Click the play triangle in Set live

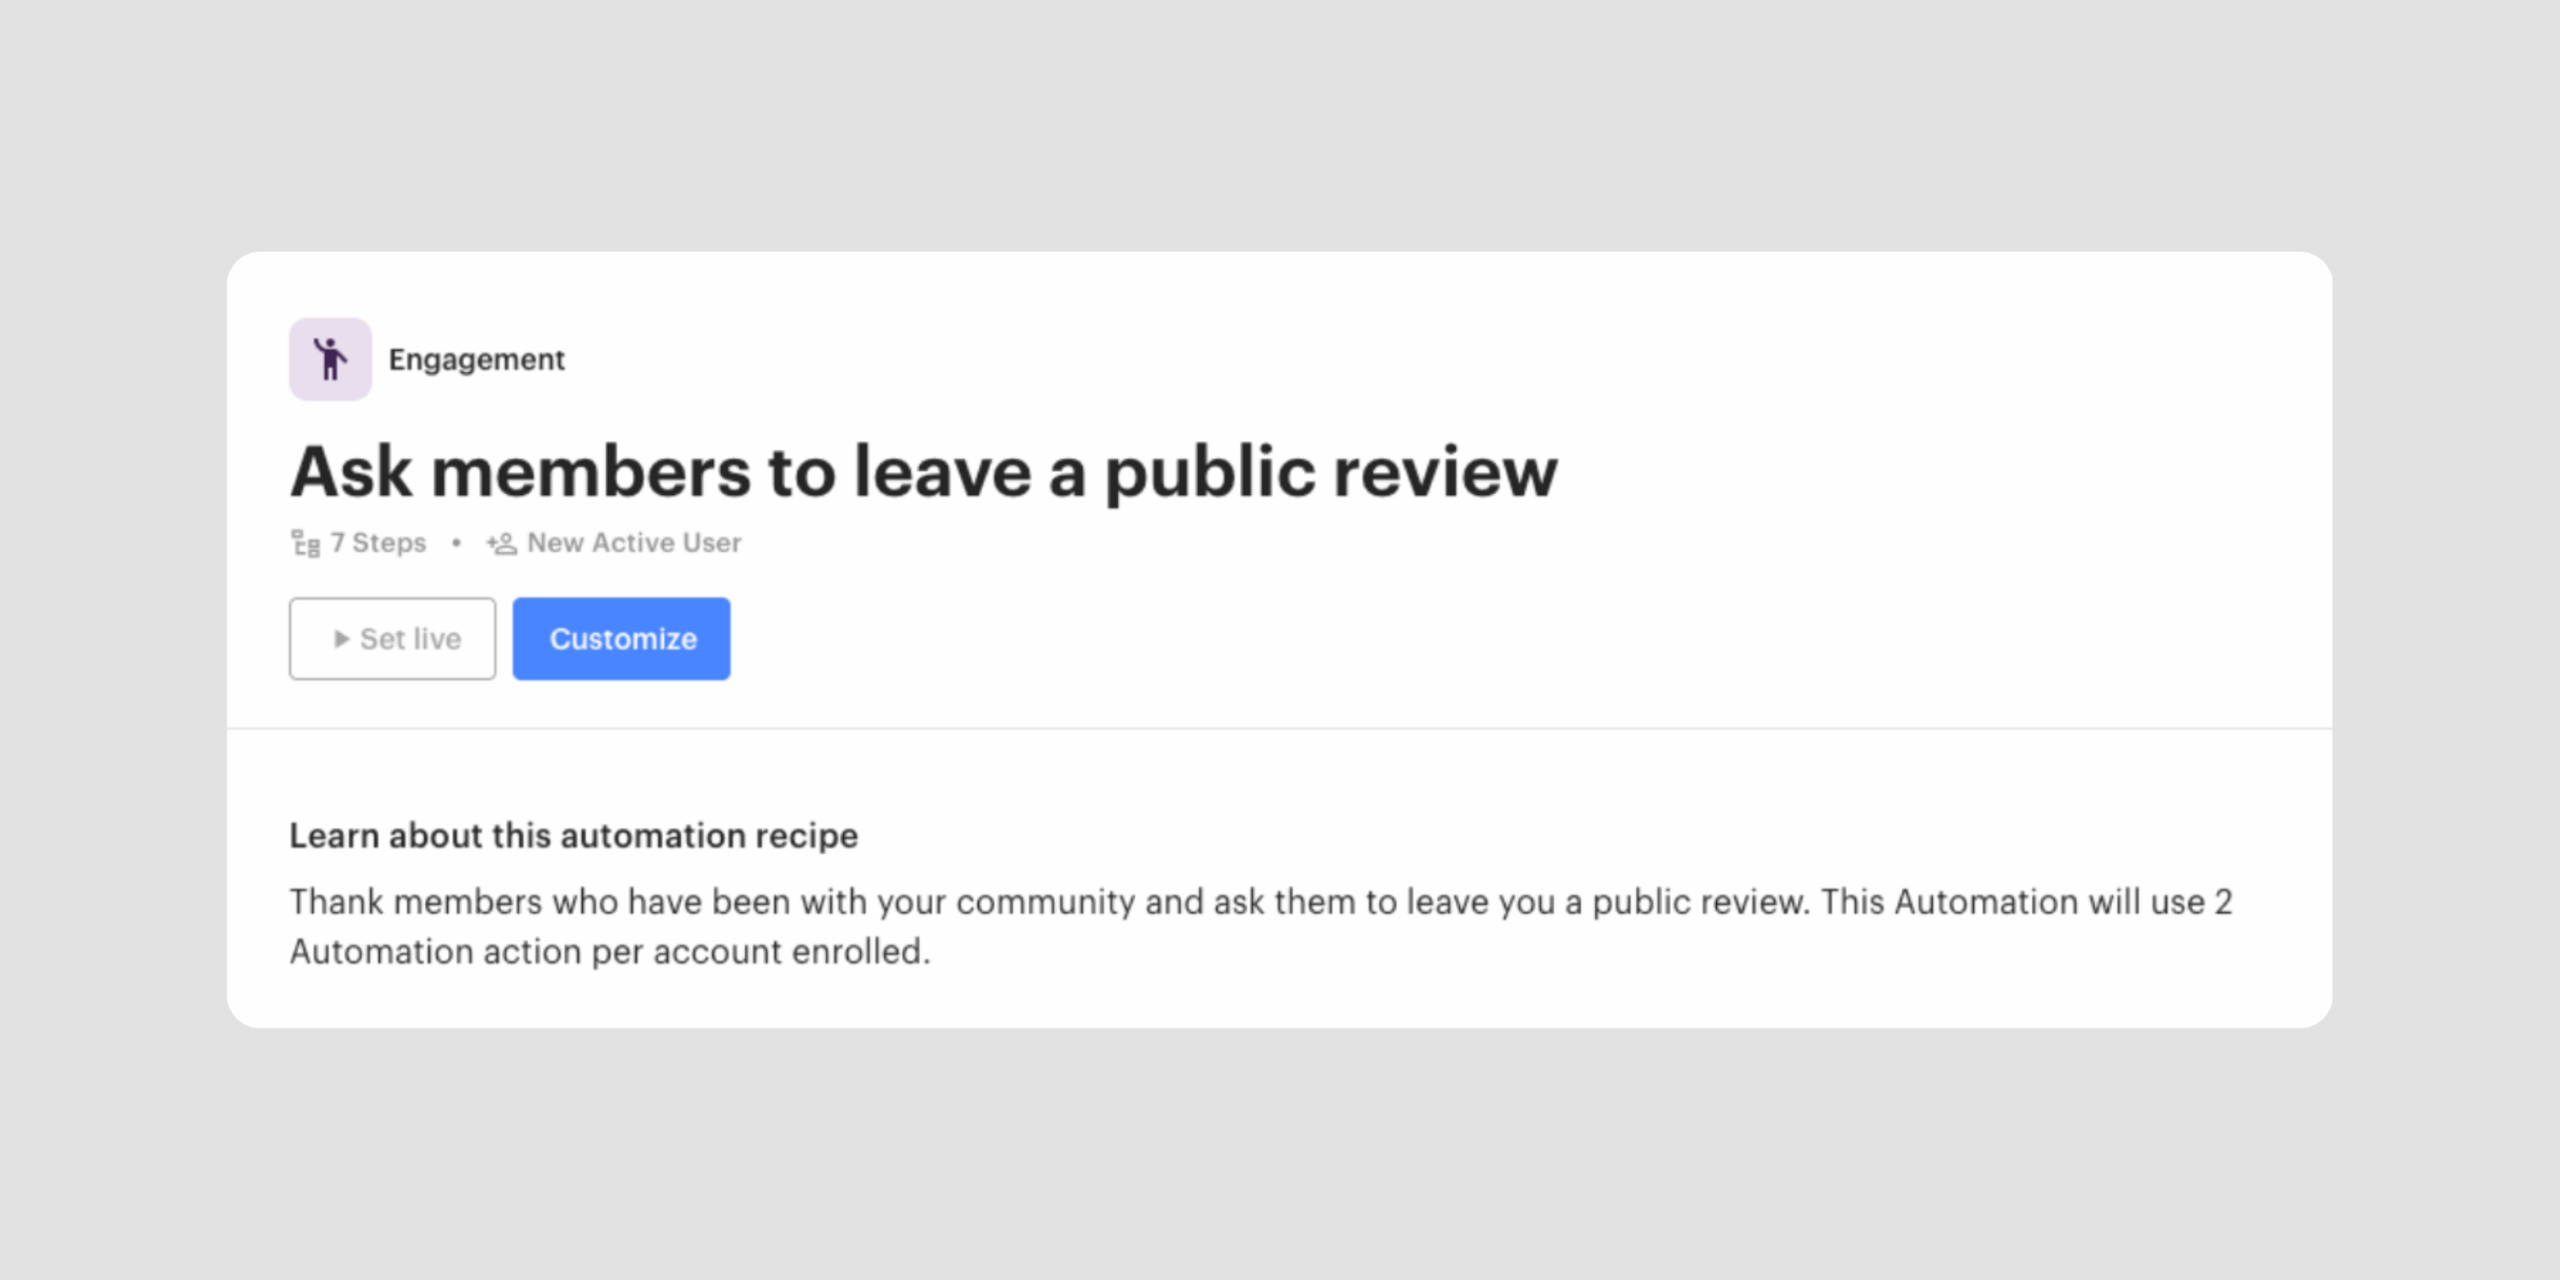point(341,638)
